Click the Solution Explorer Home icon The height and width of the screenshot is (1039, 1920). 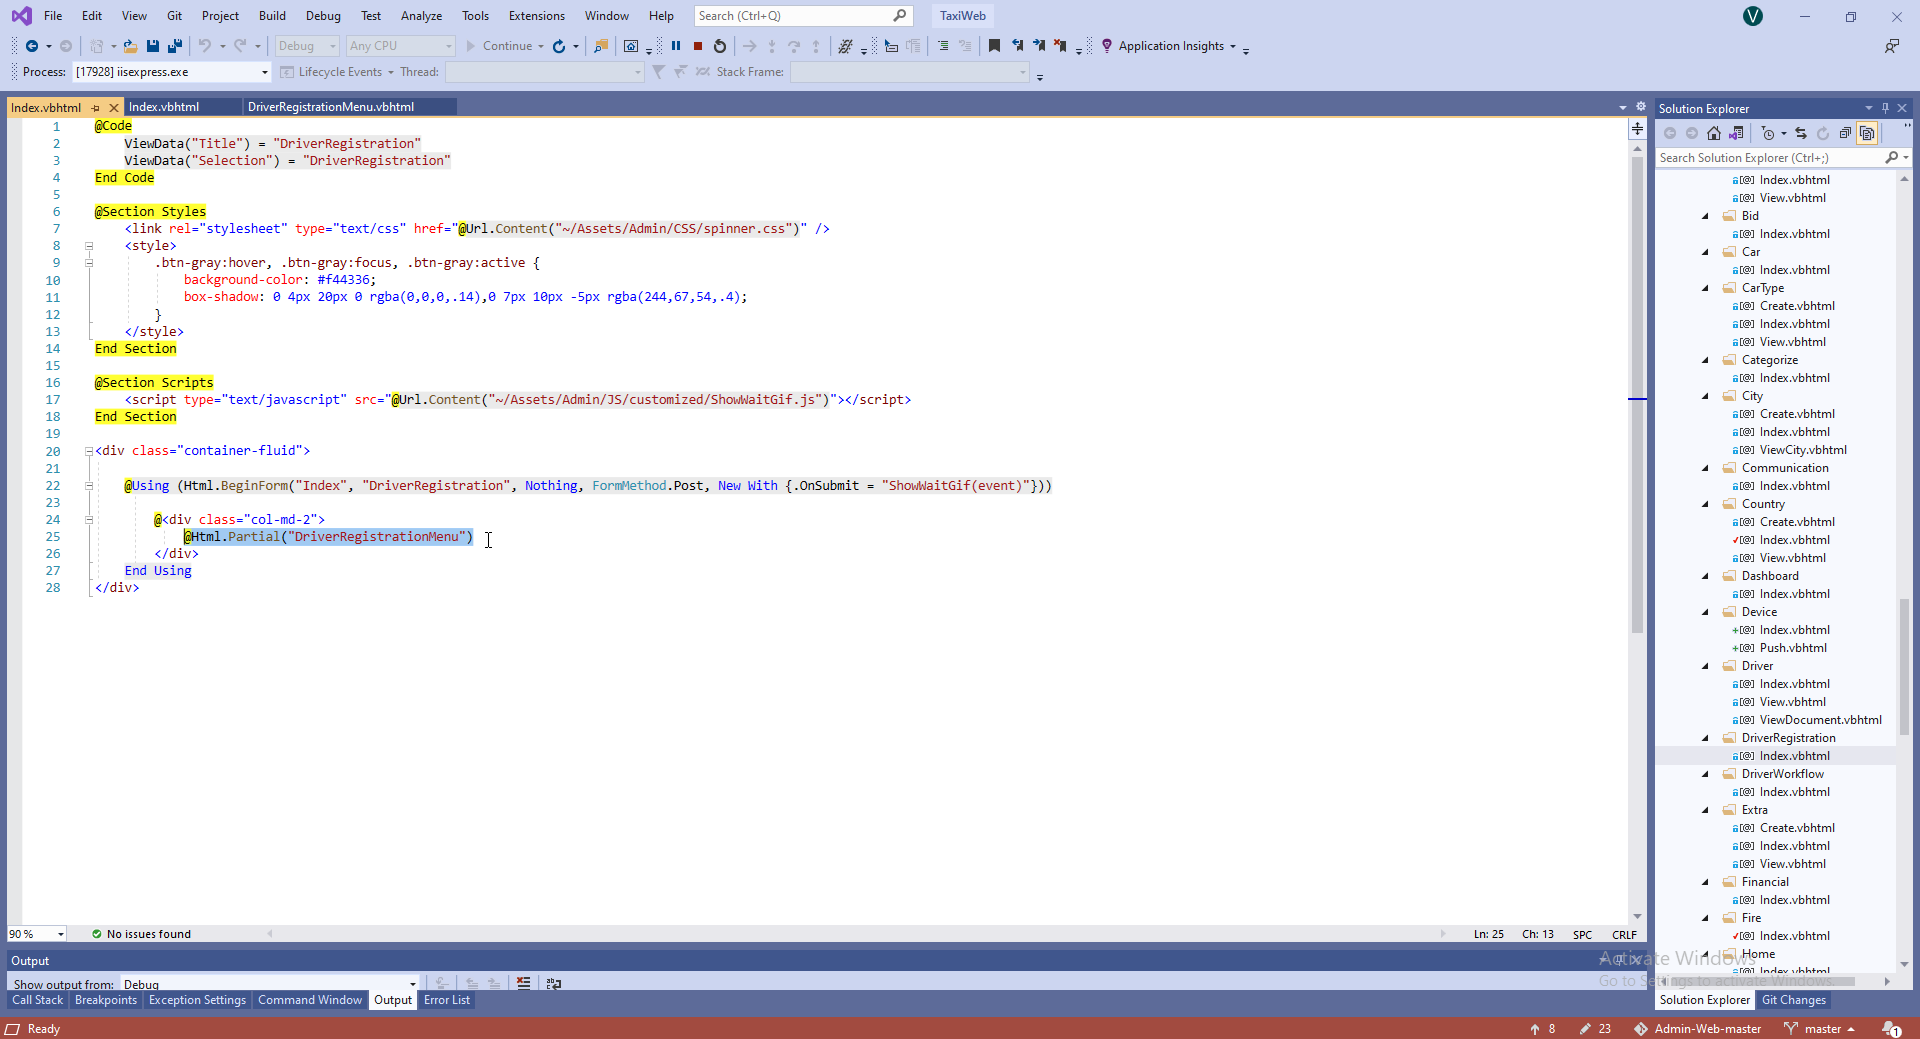click(1714, 133)
